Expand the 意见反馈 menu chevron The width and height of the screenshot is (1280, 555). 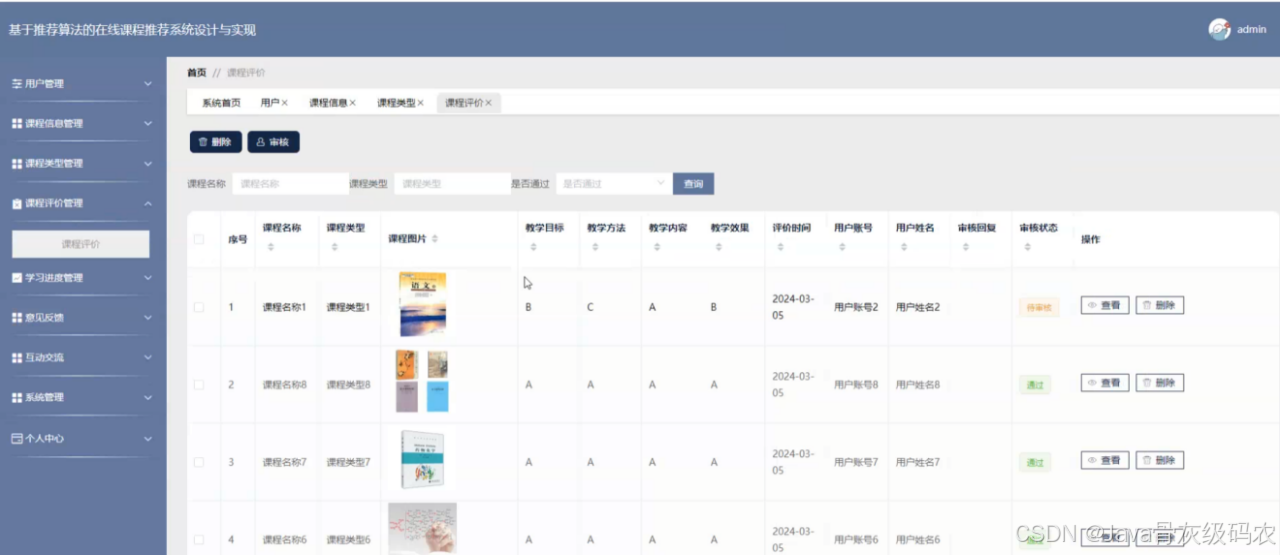coord(148,317)
